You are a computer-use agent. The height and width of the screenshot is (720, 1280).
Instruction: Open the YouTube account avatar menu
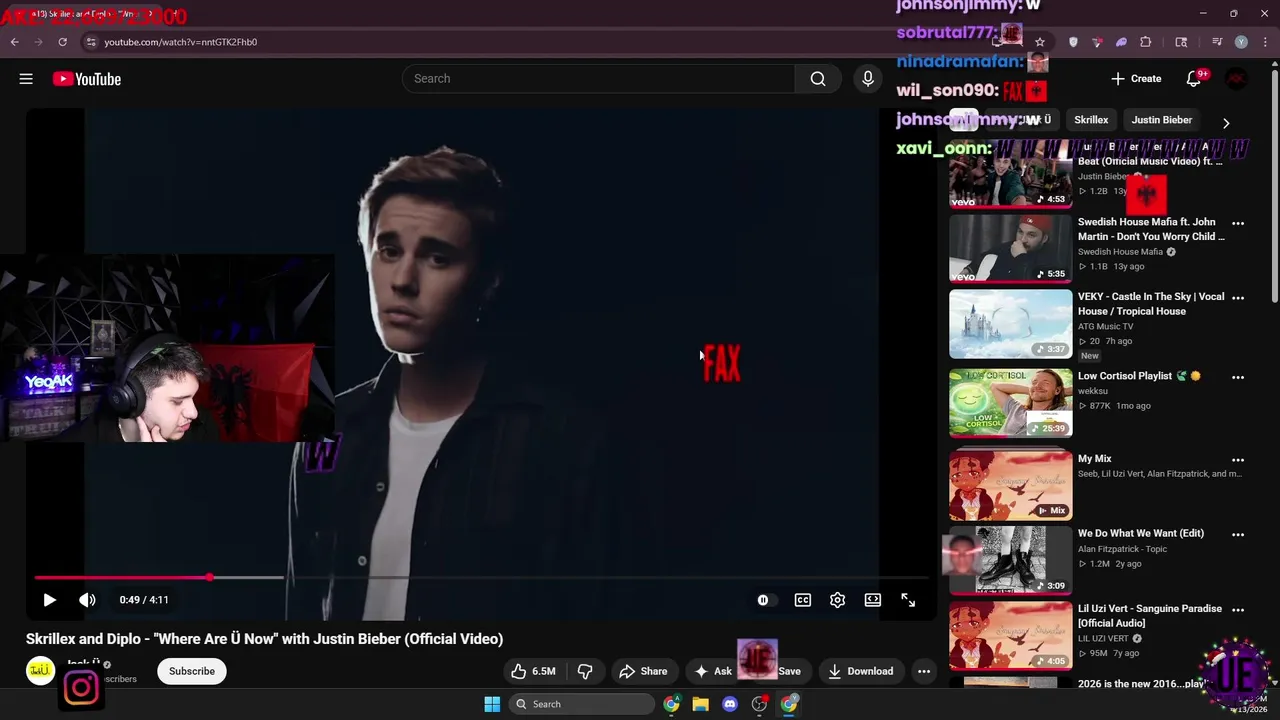pos(1237,79)
